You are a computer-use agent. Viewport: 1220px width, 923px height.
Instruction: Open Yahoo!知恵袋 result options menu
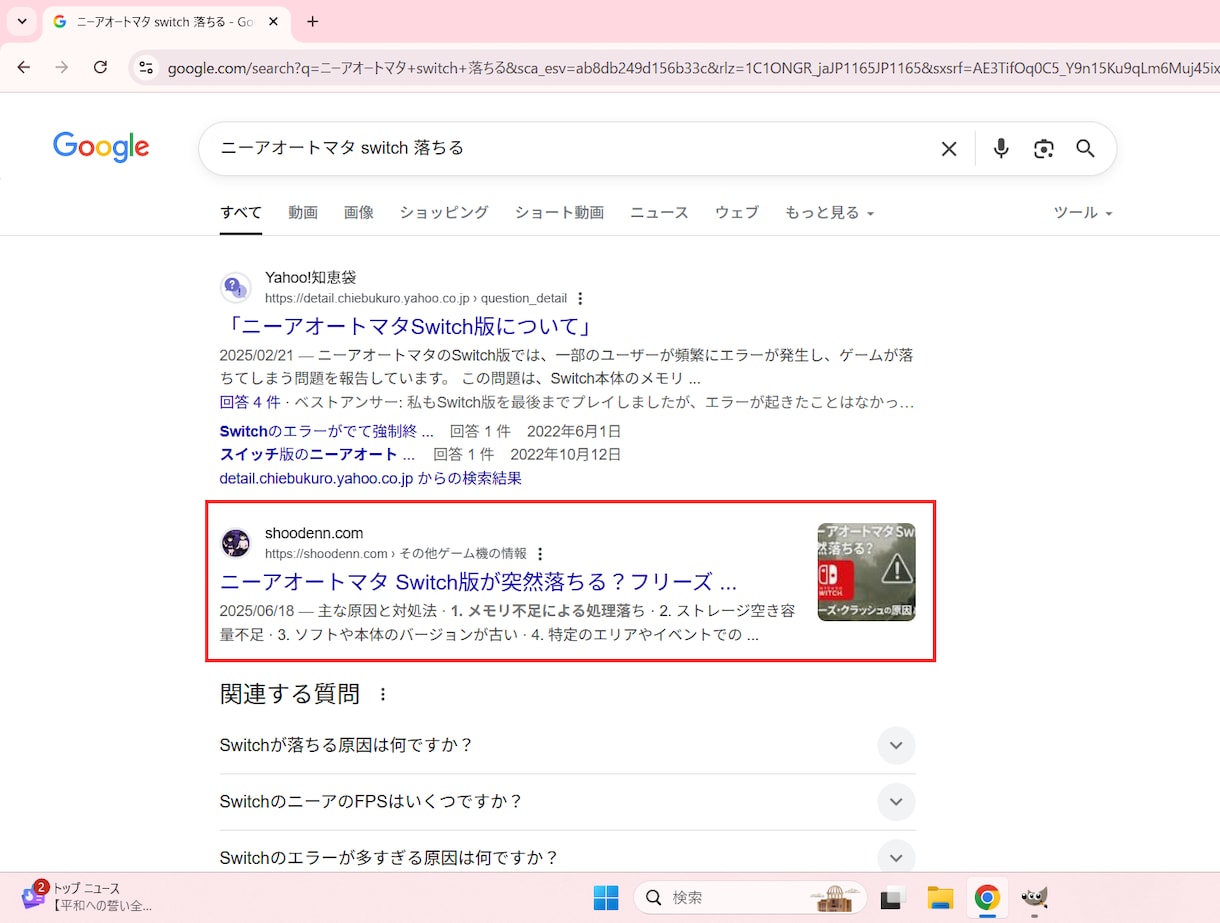point(580,298)
